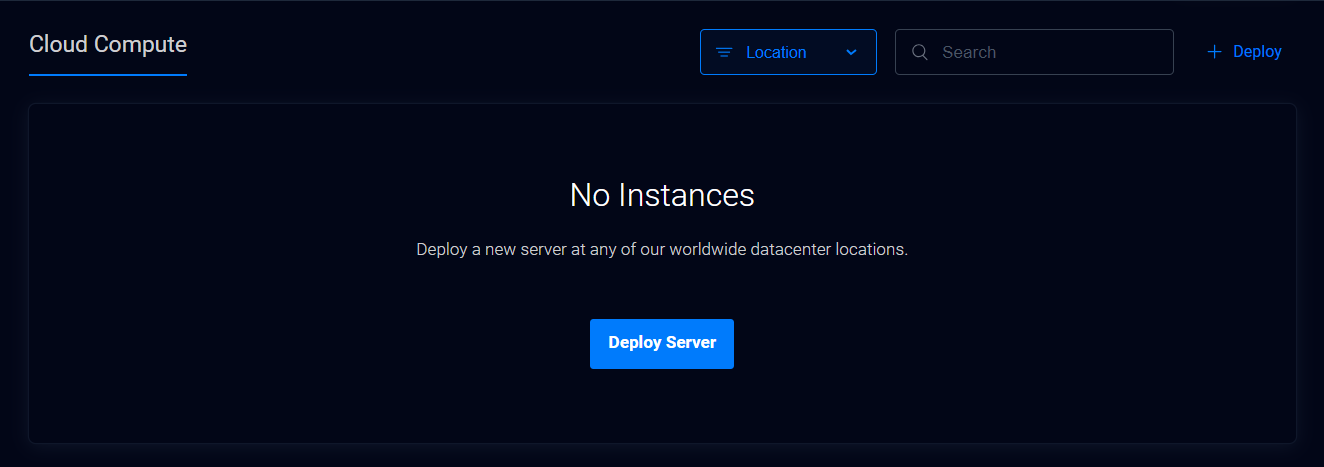This screenshot has width=1324, height=467.
Task: Click the chevron arrow in Location dropdown
Action: tap(851, 52)
